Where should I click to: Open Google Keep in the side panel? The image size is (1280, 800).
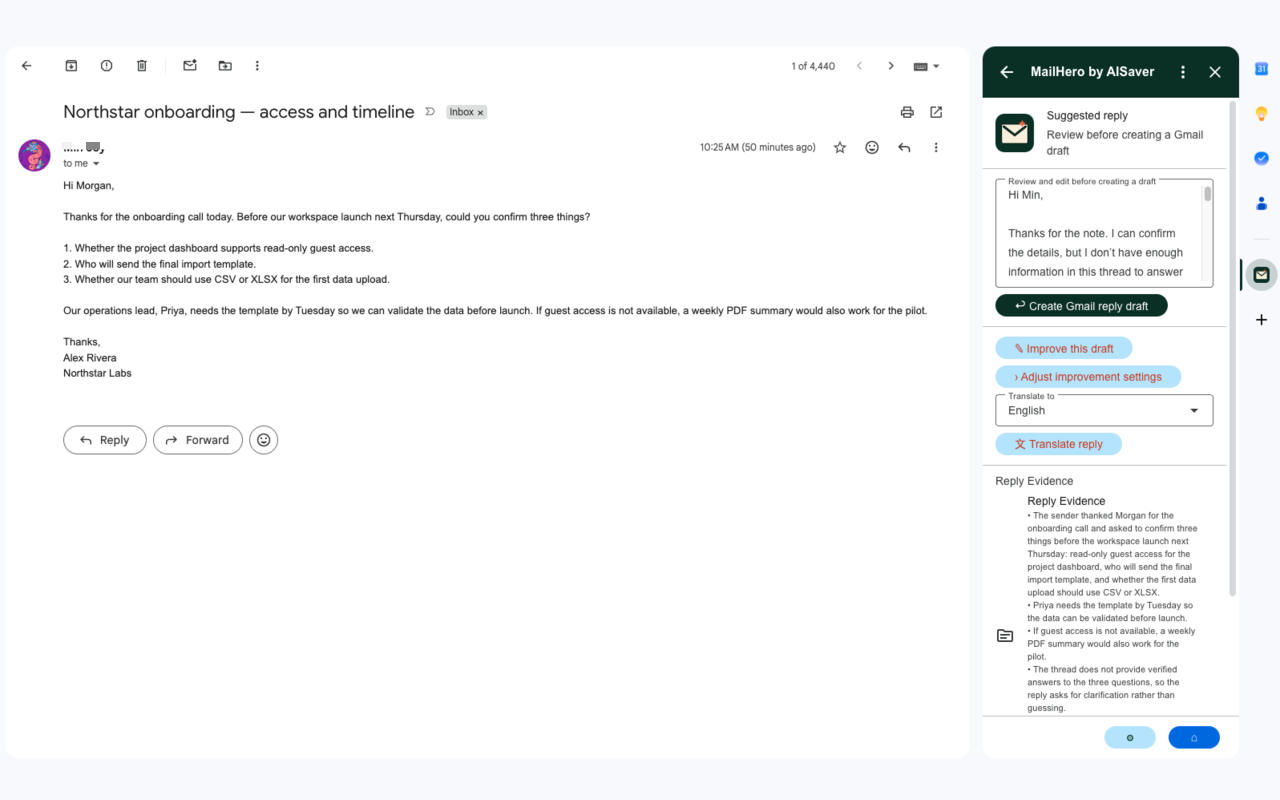pyautogui.click(x=1261, y=114)
